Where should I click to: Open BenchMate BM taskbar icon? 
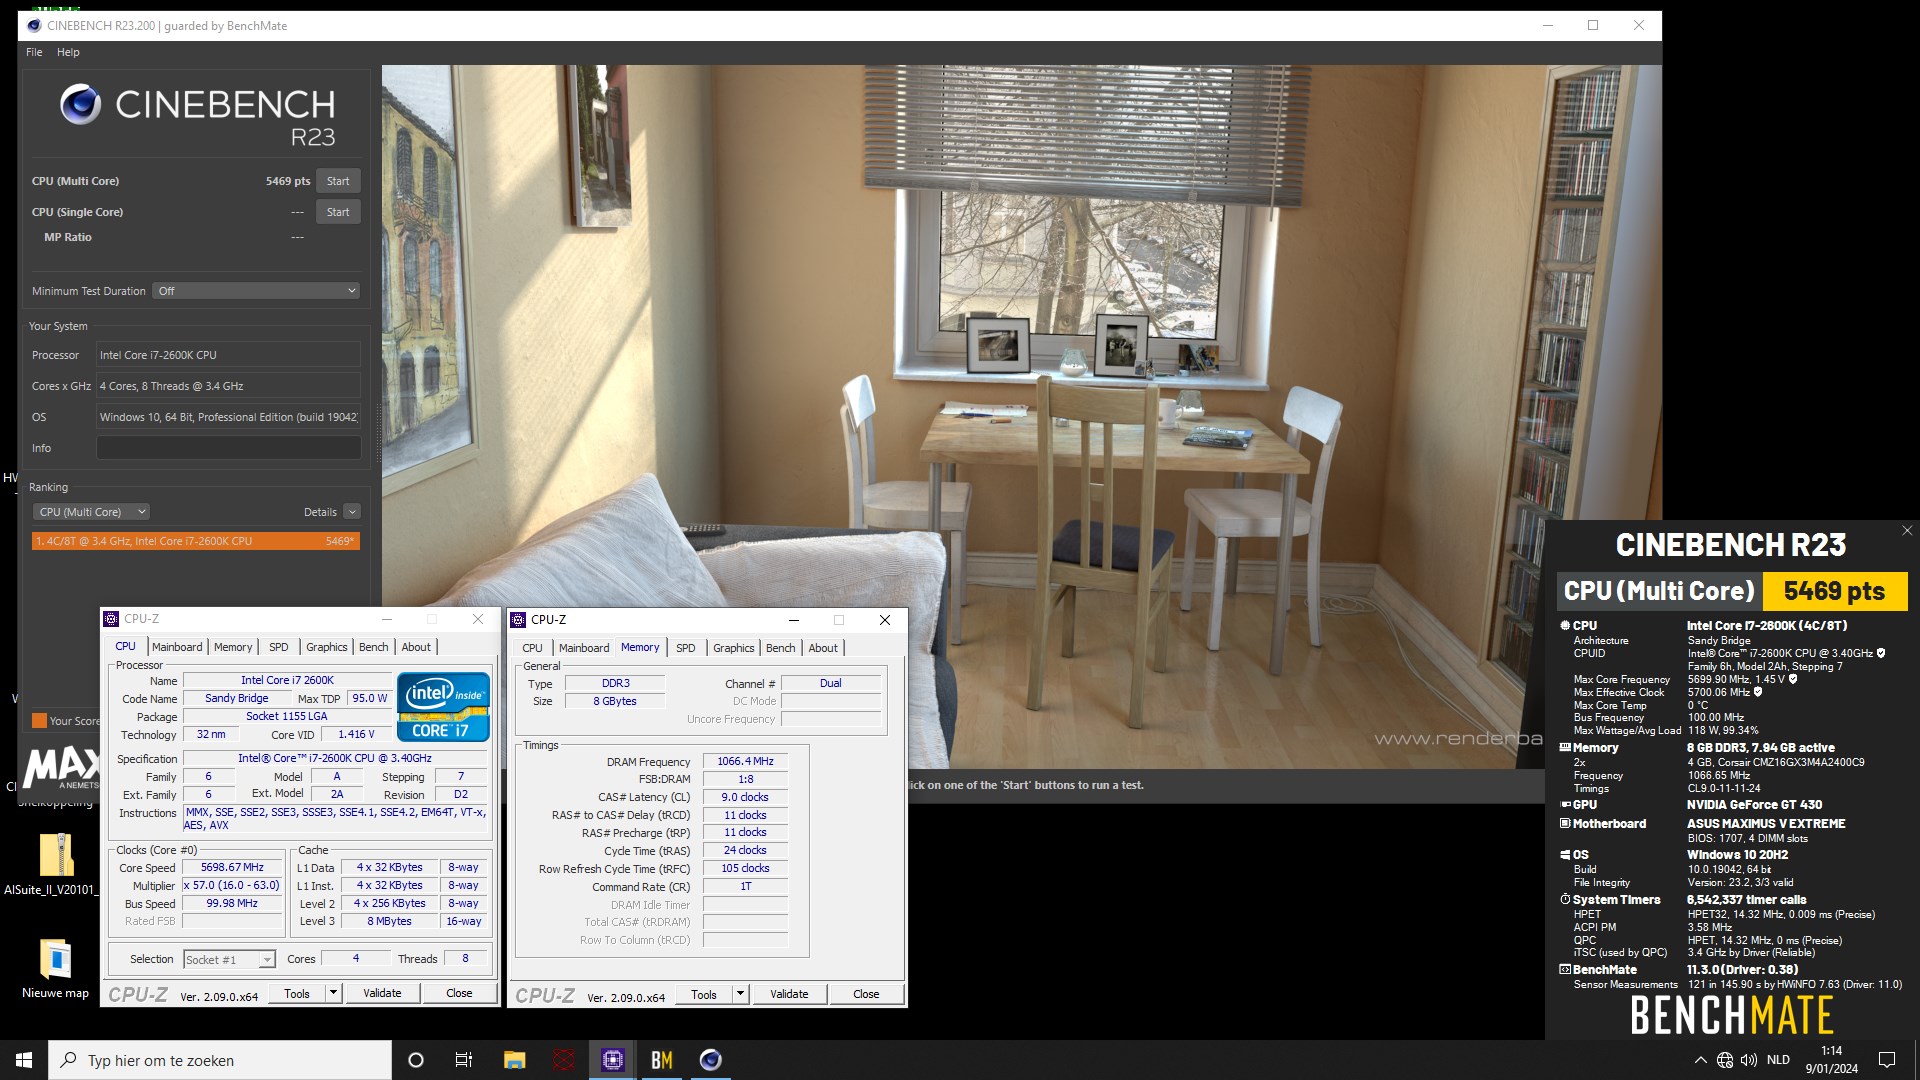[662, 1060]
